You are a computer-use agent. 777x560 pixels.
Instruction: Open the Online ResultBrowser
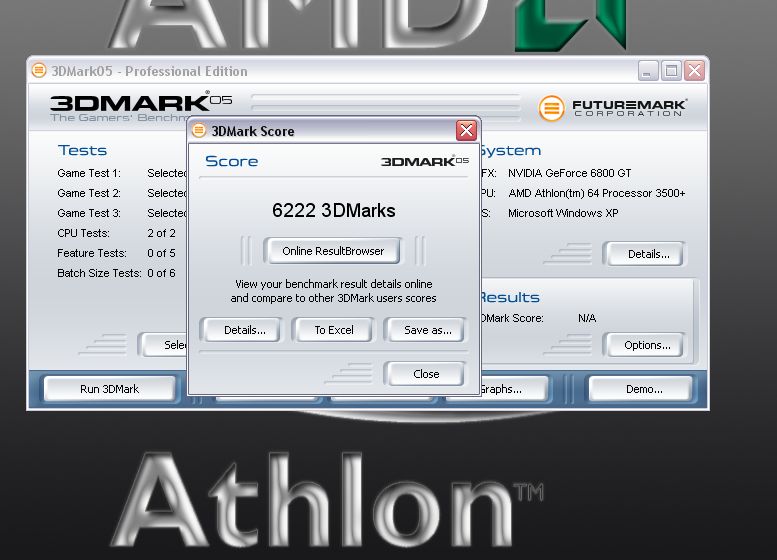coord(333,251)
